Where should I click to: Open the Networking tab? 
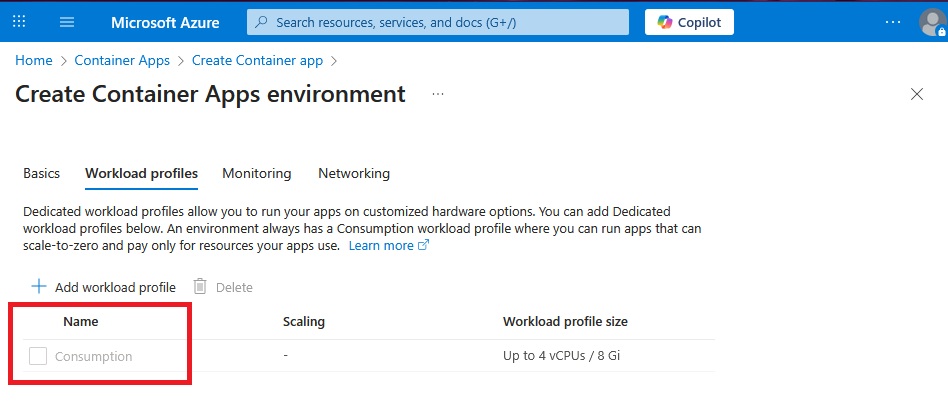click(x=354, y=173)
